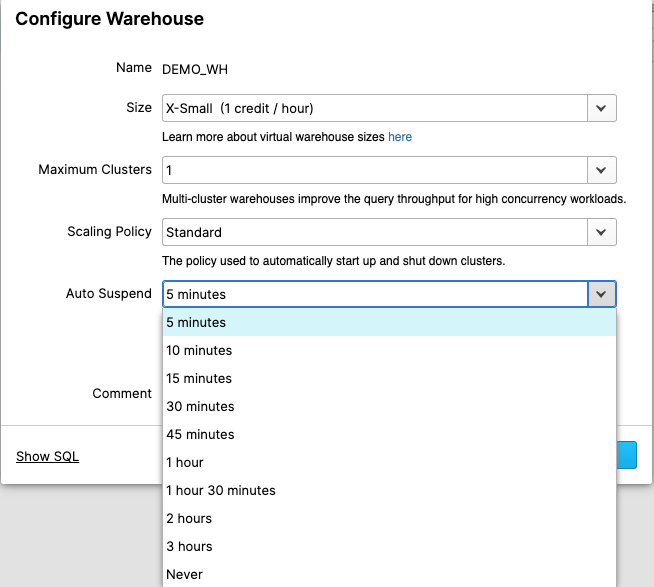
Task: Follow the 'here' warehouse sizes link
Action: [400, 137]
